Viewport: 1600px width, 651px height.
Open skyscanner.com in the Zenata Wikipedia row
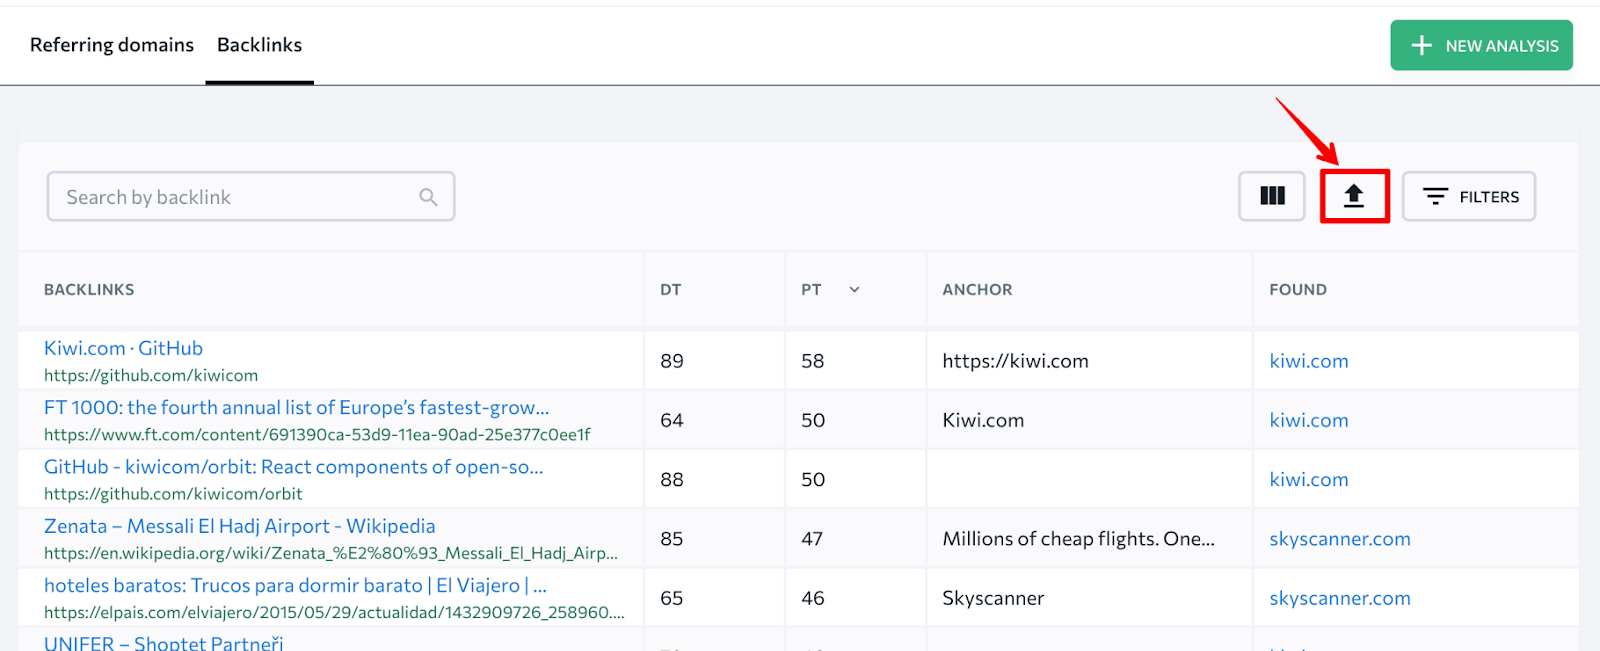[x=1340, y=539]
